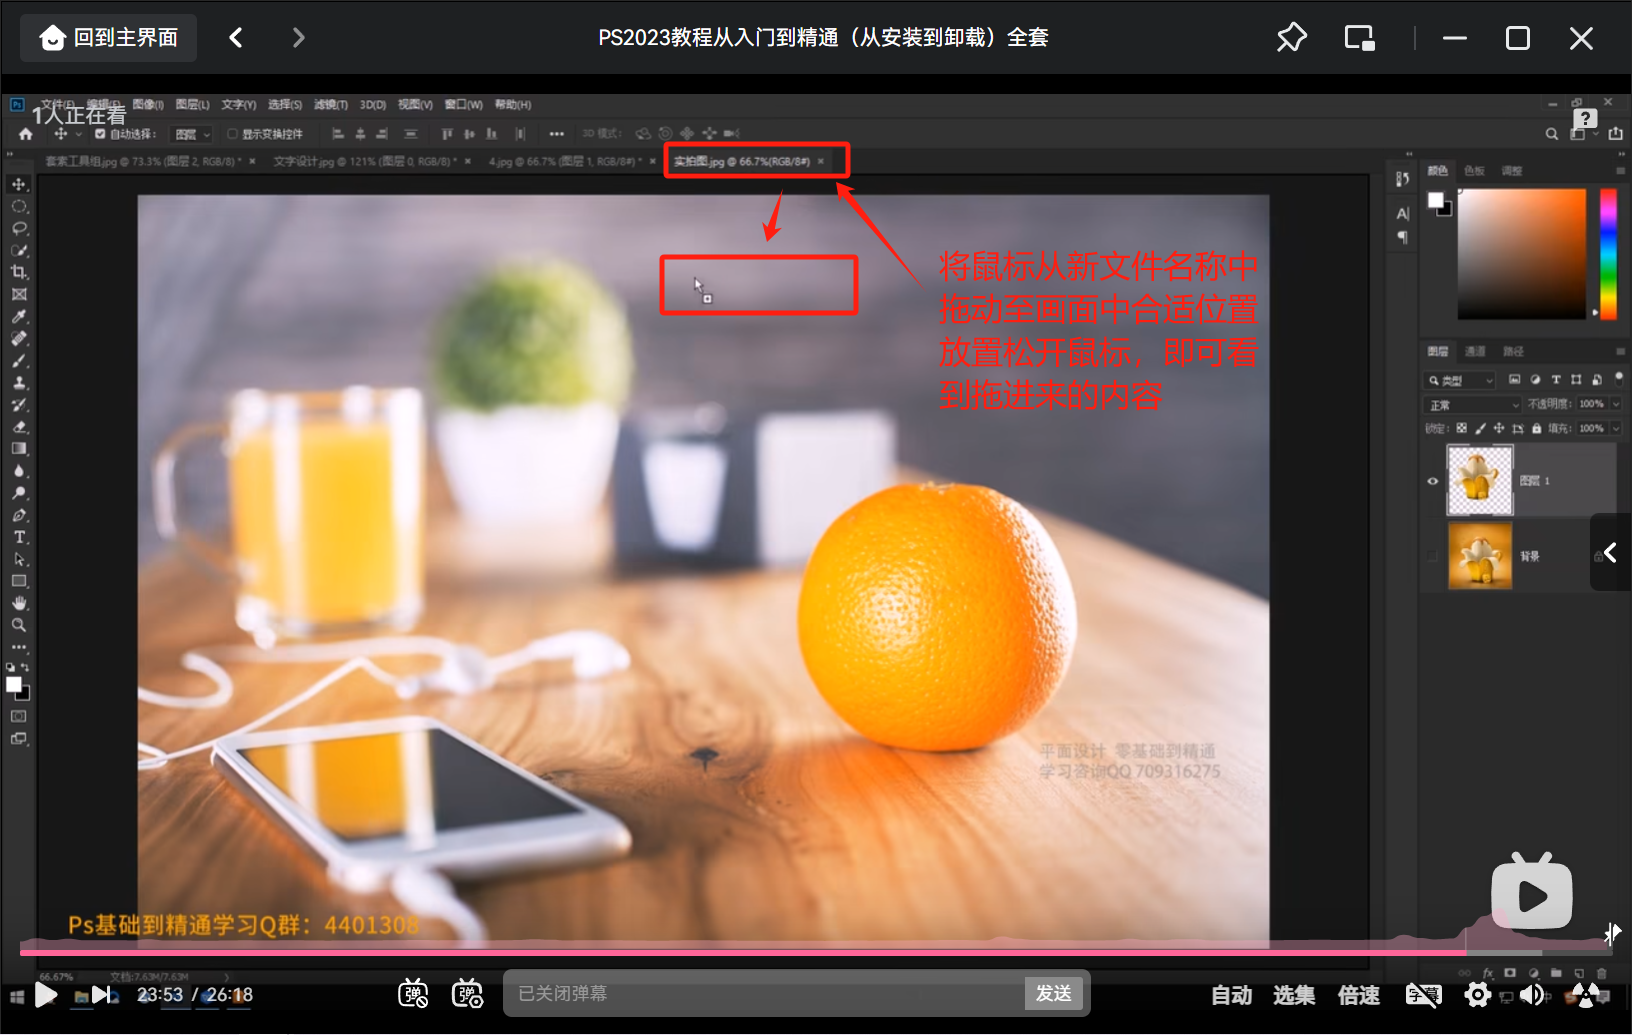
Task: Click align left edges icon
Action: 337,134
